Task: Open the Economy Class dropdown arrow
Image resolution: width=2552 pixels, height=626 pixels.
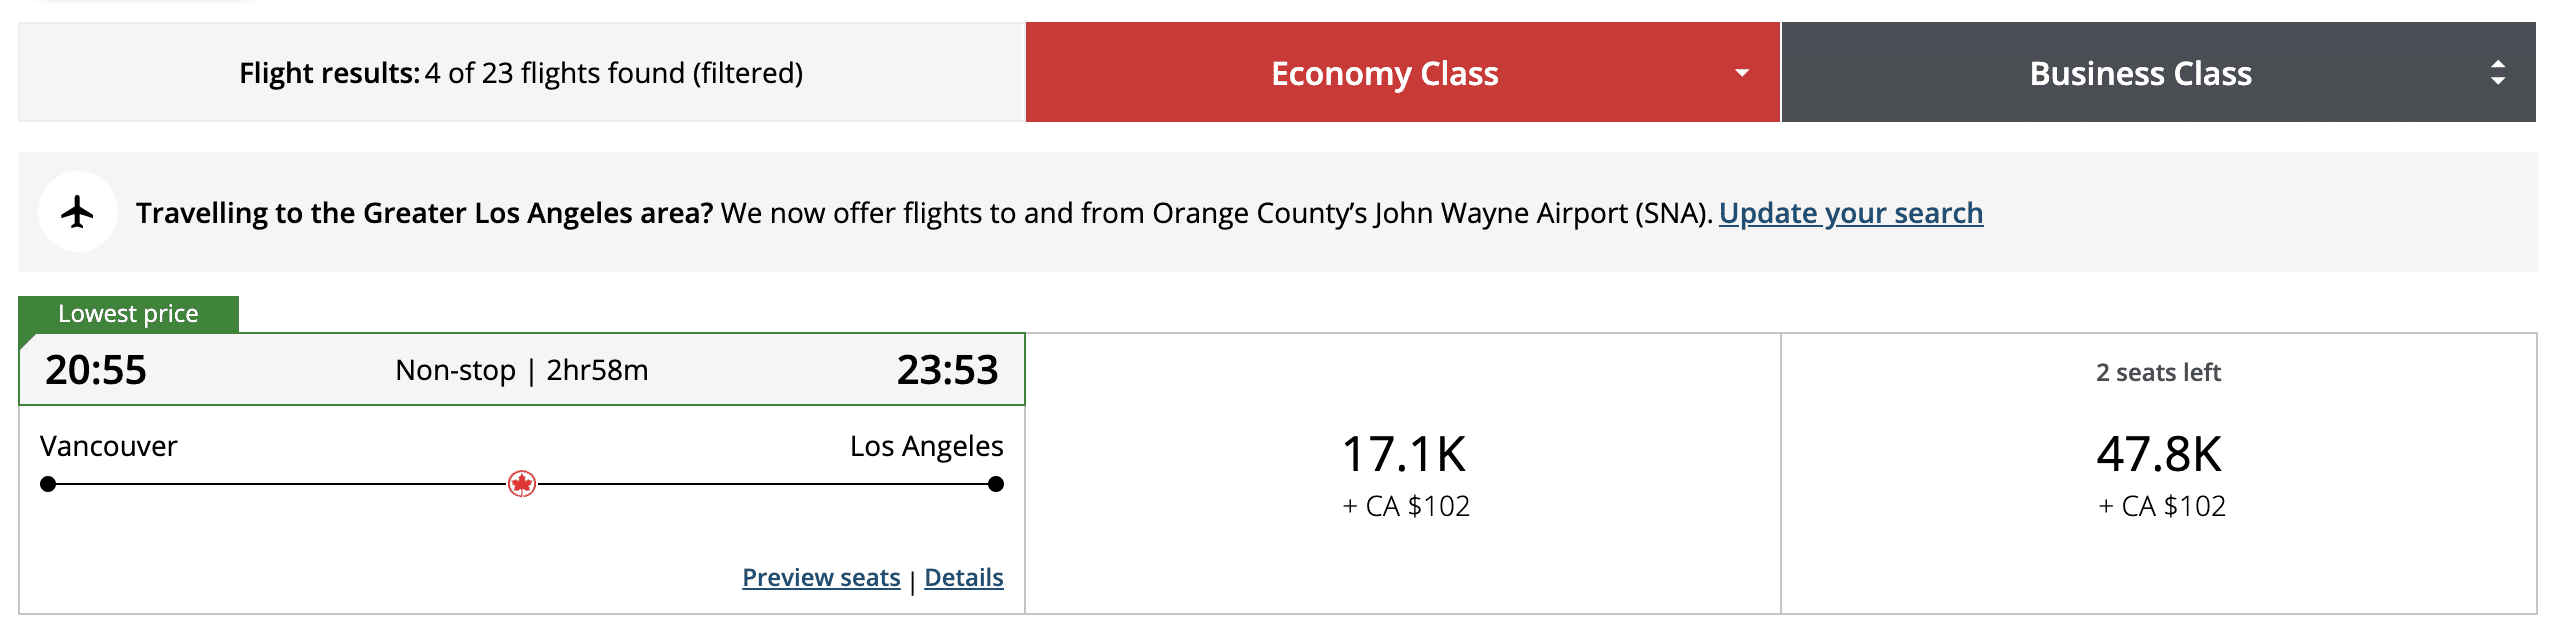Action: coord(1742,73)
